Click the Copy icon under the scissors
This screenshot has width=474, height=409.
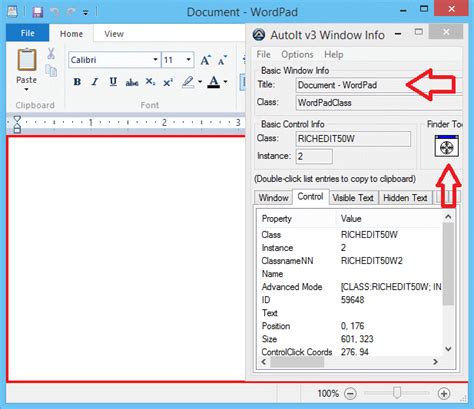tap(51, 71)
